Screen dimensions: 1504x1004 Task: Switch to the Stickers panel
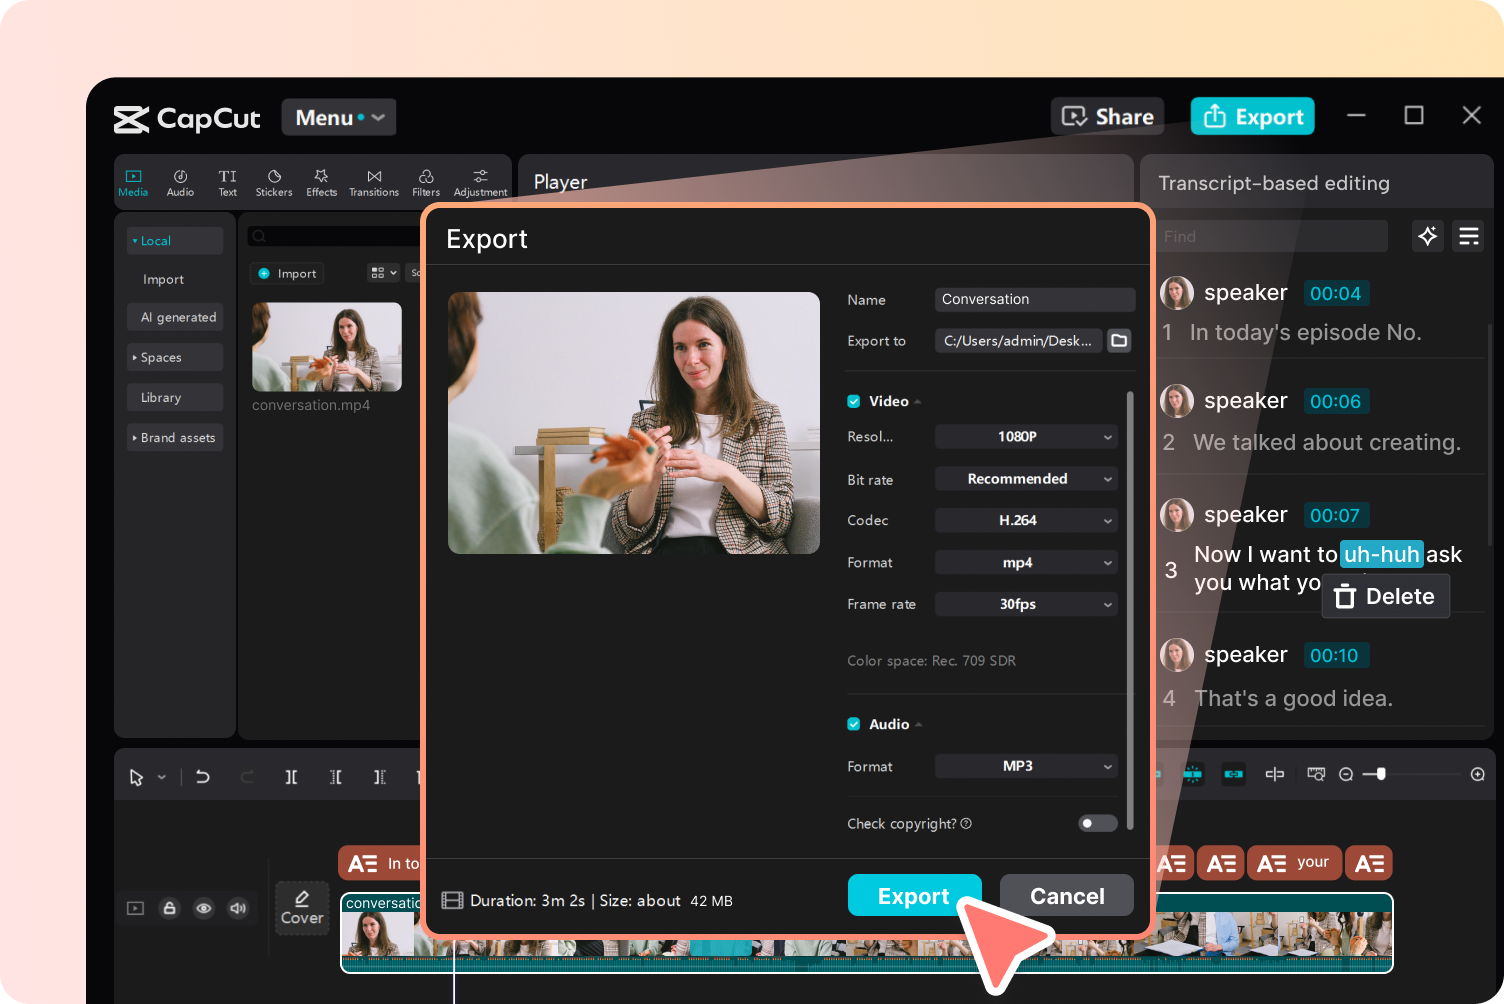point(273,180)
